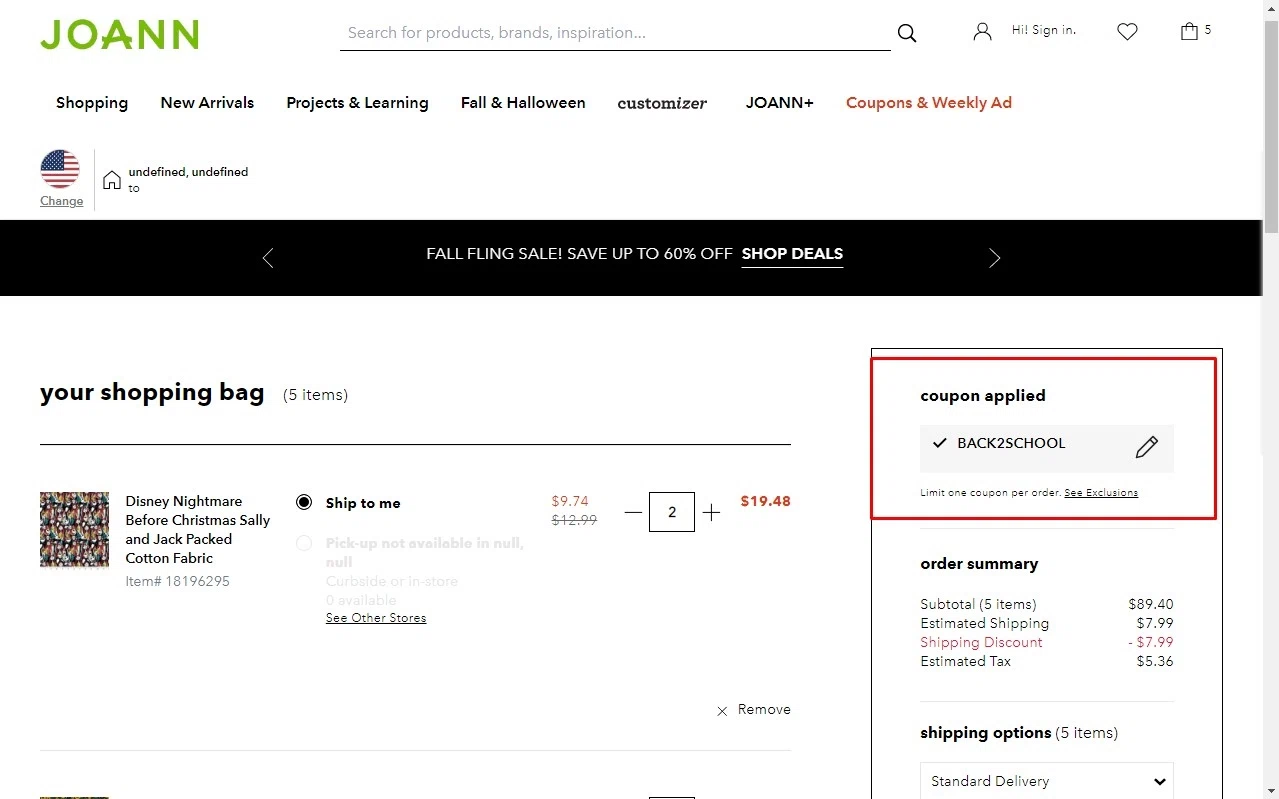Click the Shipping Discount label
Viewport: 1279px width, 799px height.
point(981,642)
